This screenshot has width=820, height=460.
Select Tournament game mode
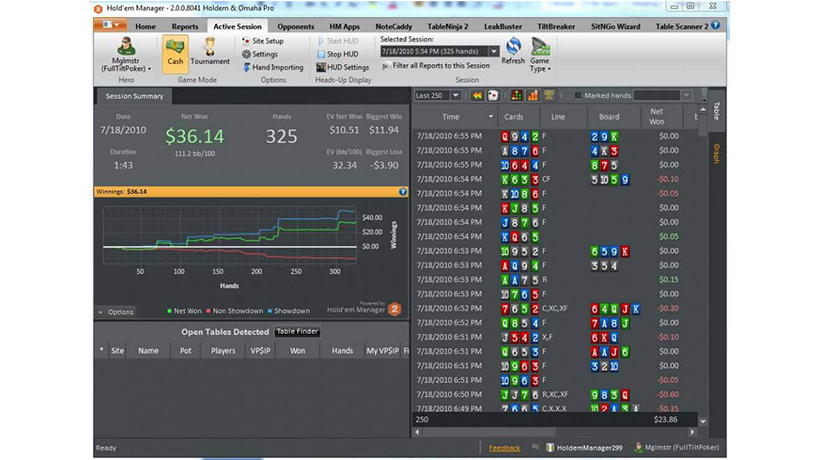point(210,51)
